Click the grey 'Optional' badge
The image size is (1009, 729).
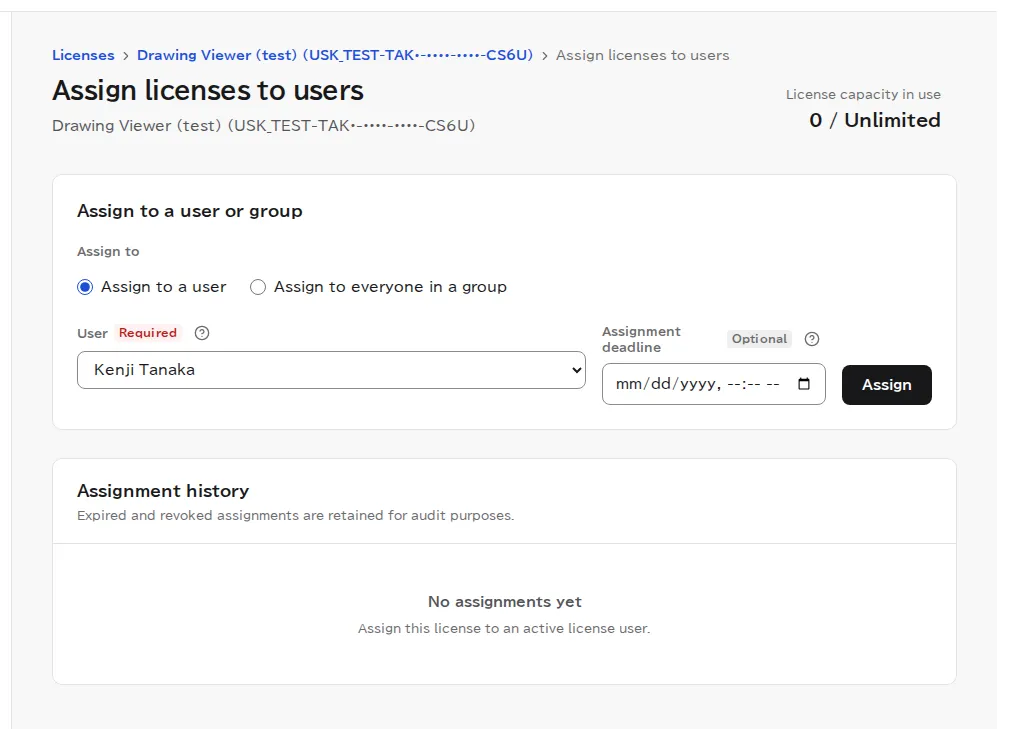759,339
